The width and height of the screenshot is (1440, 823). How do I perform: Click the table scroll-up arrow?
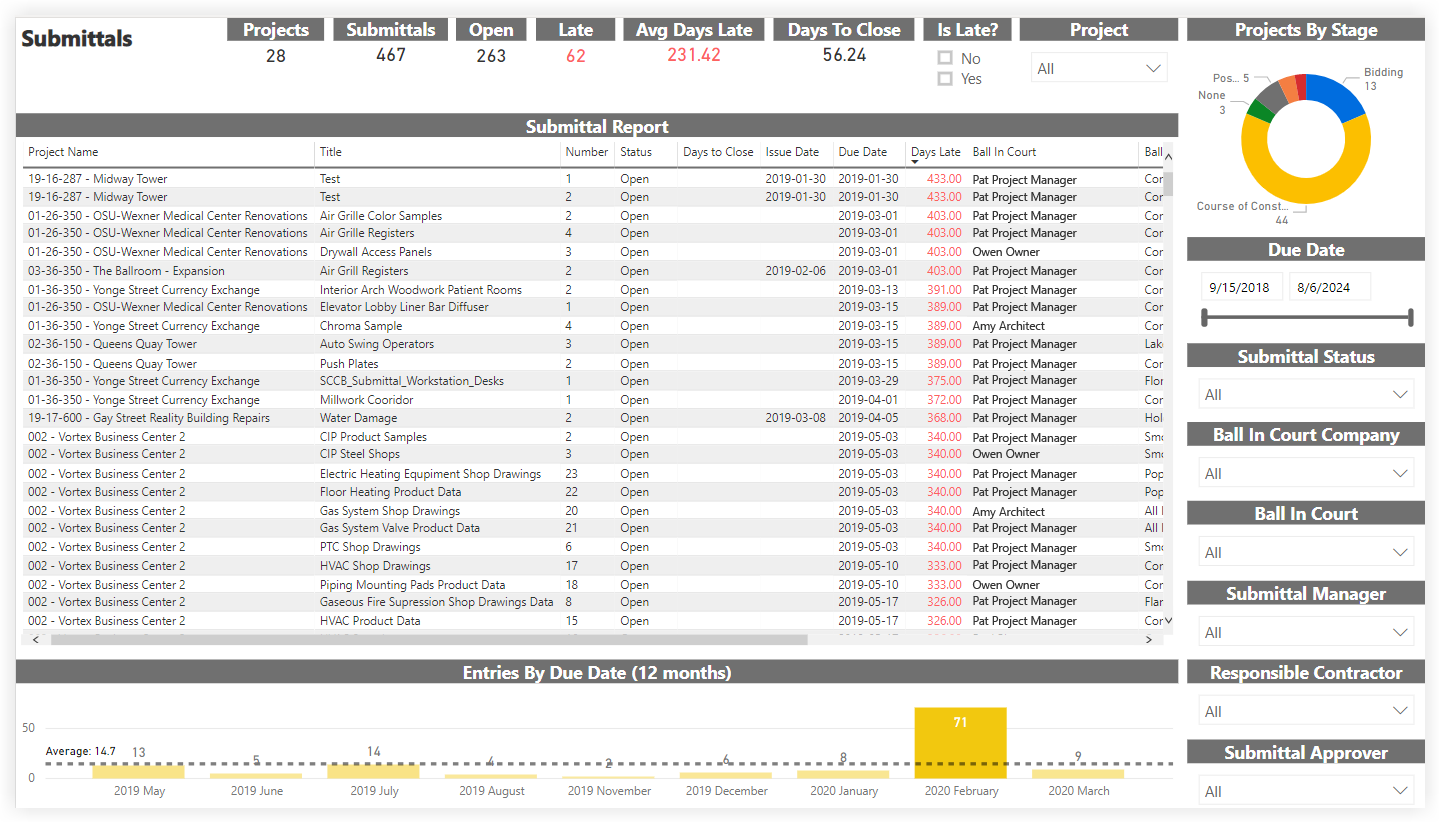(1168, 156)
